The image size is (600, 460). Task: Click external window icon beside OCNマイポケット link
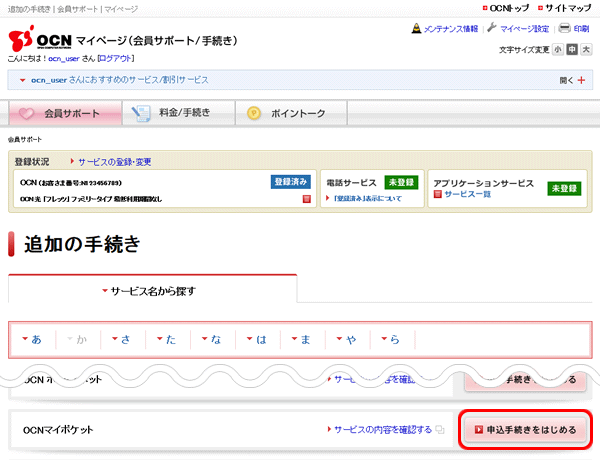pyautogui.click(x=440, y=430)
